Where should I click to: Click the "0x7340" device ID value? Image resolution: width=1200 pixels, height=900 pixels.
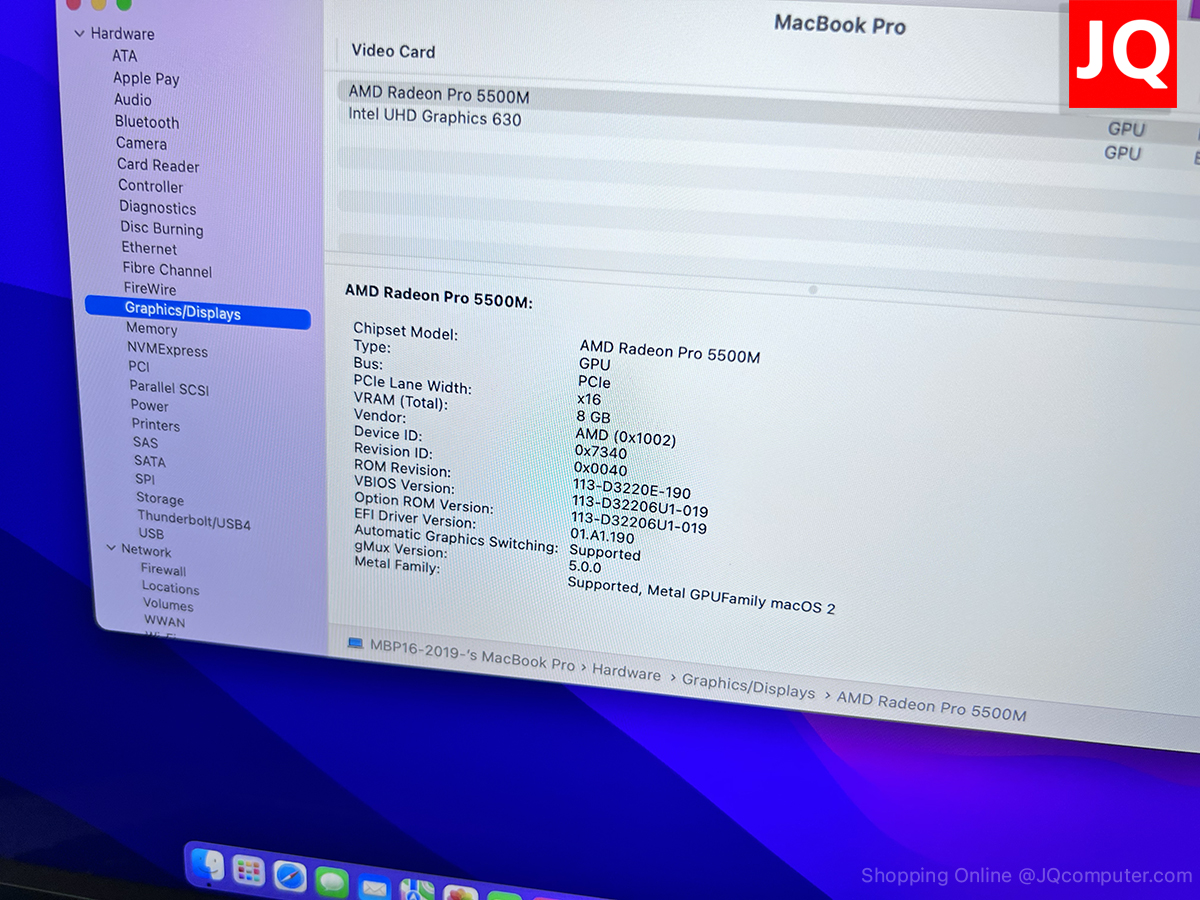(601, 452)
